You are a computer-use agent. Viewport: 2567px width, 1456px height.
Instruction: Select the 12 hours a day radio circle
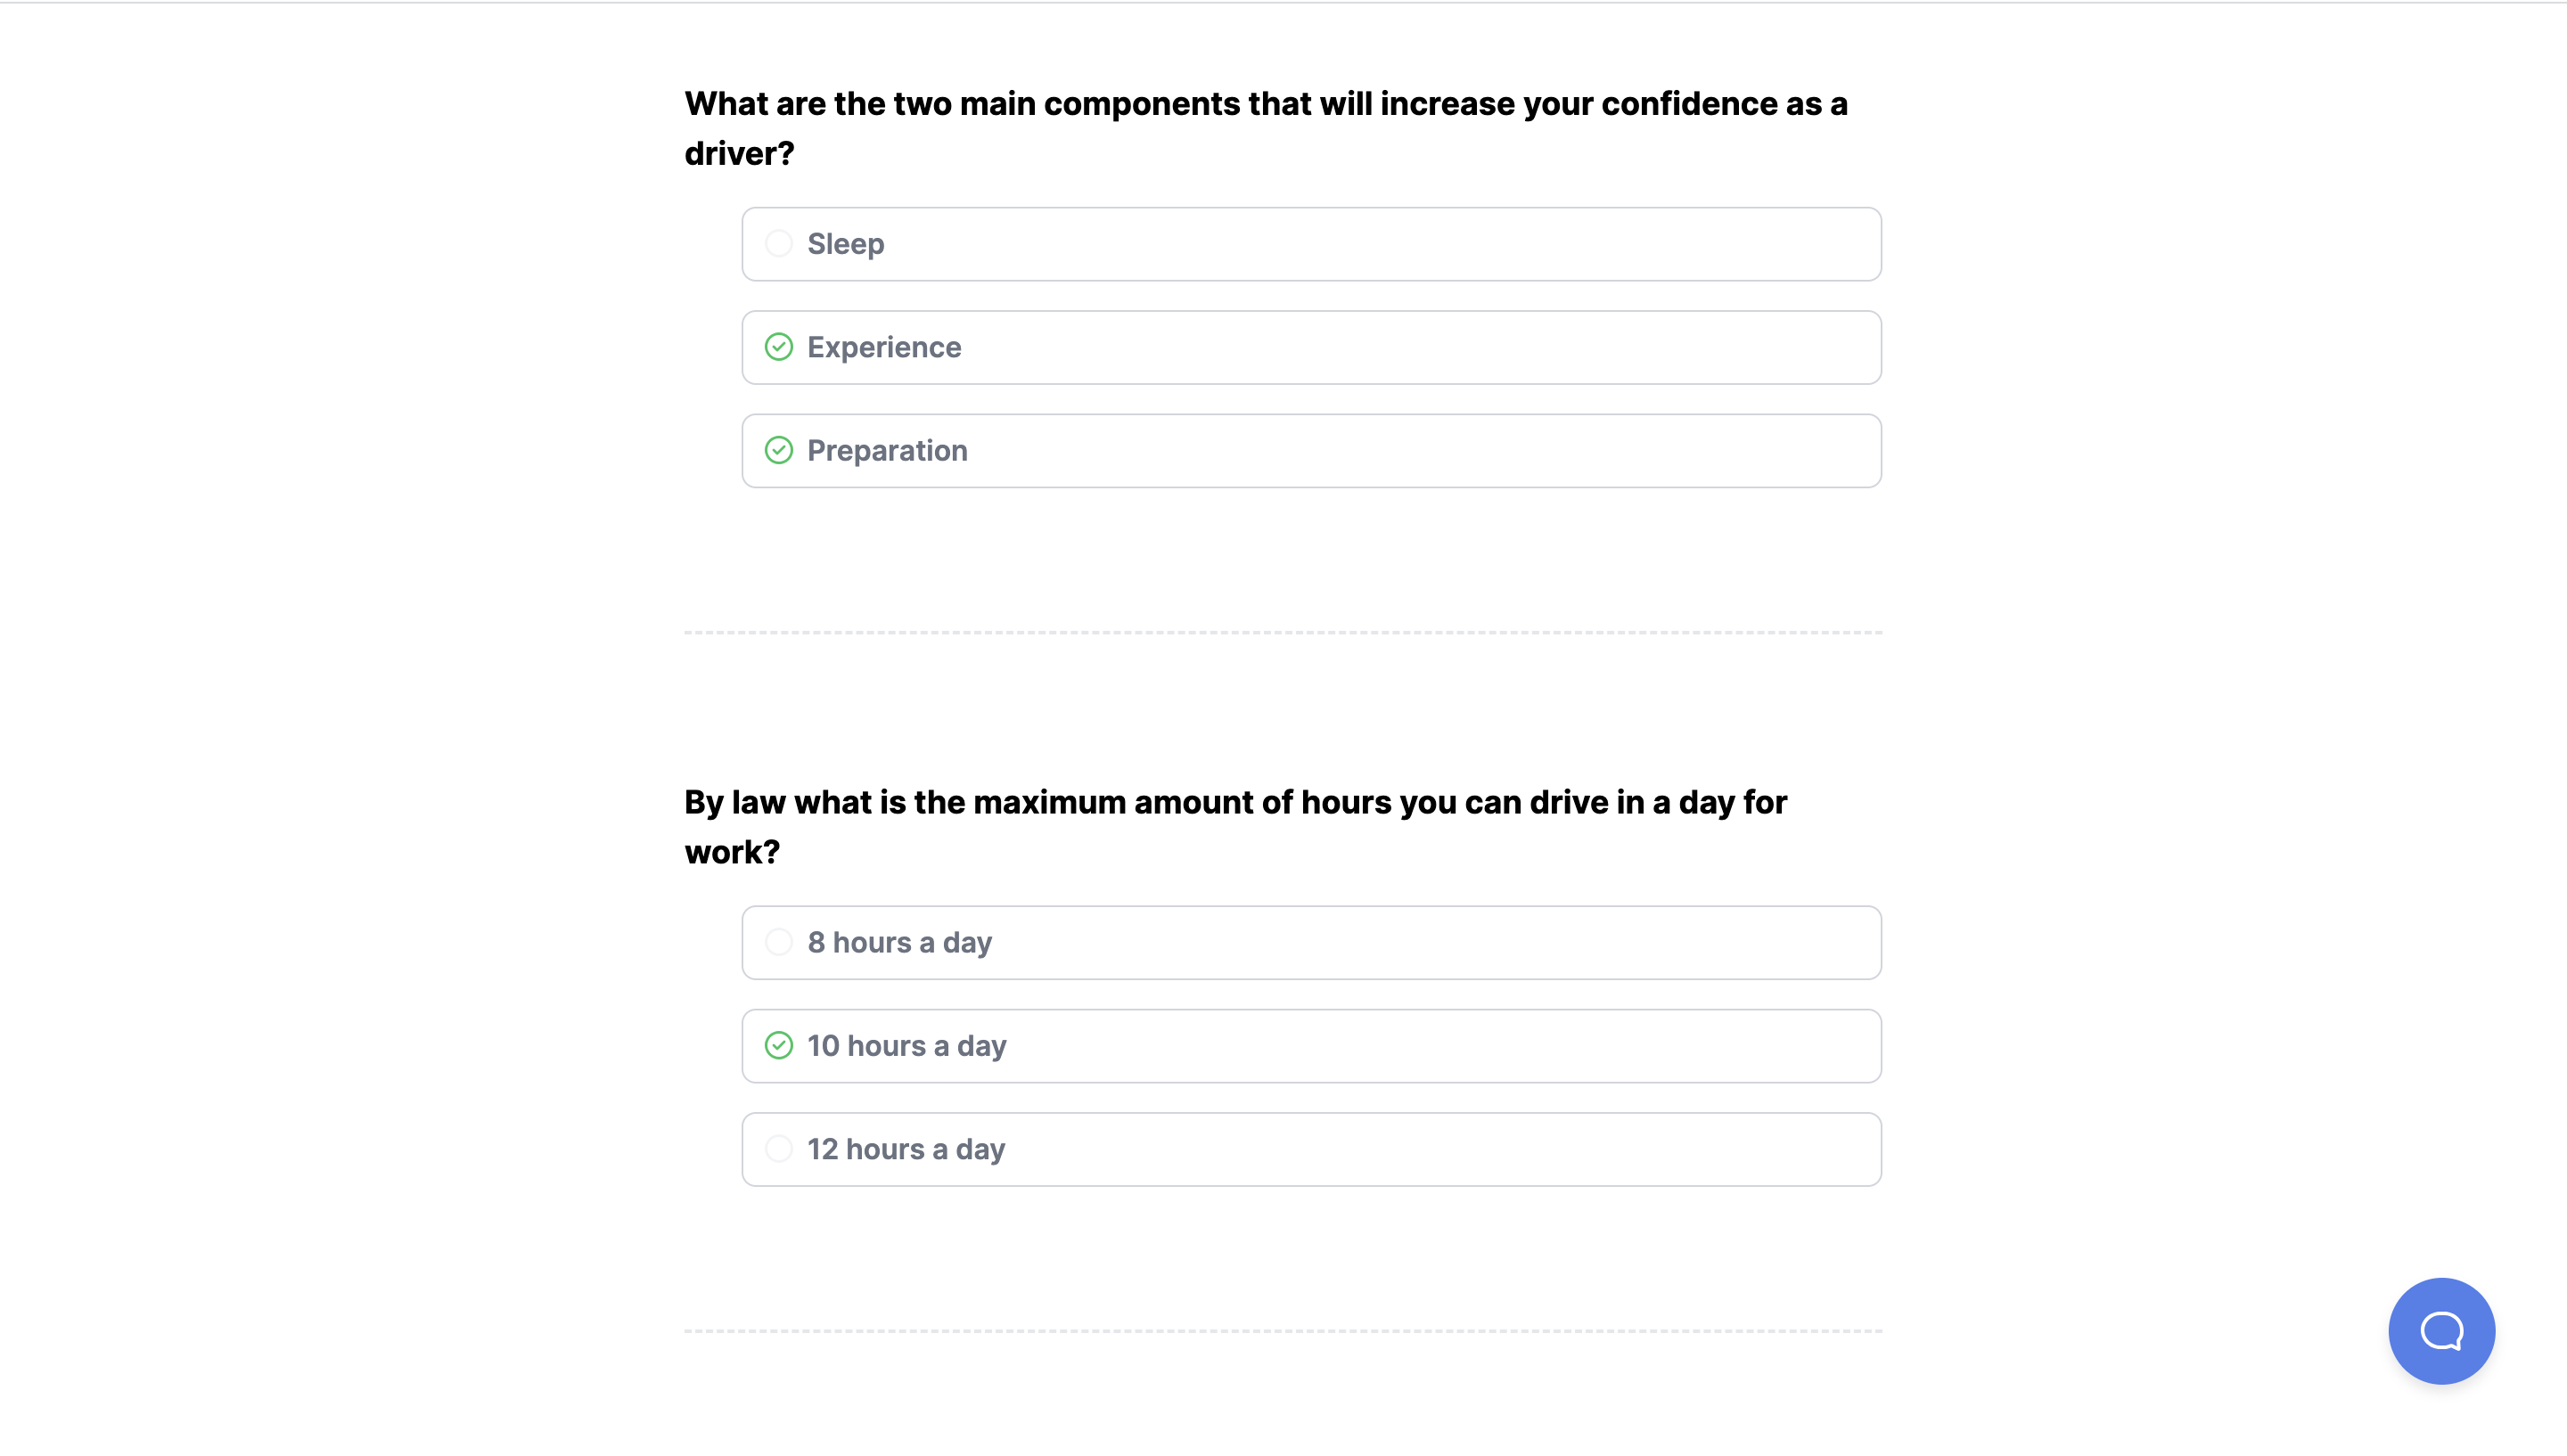click(778, 1149)
